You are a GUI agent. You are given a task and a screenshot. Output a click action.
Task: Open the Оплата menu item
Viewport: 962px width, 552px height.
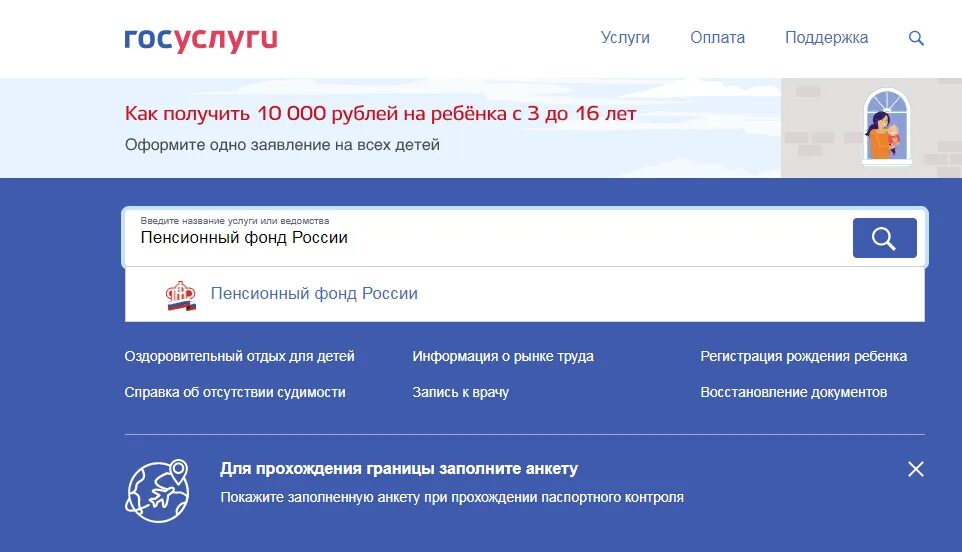pos(717,37)
